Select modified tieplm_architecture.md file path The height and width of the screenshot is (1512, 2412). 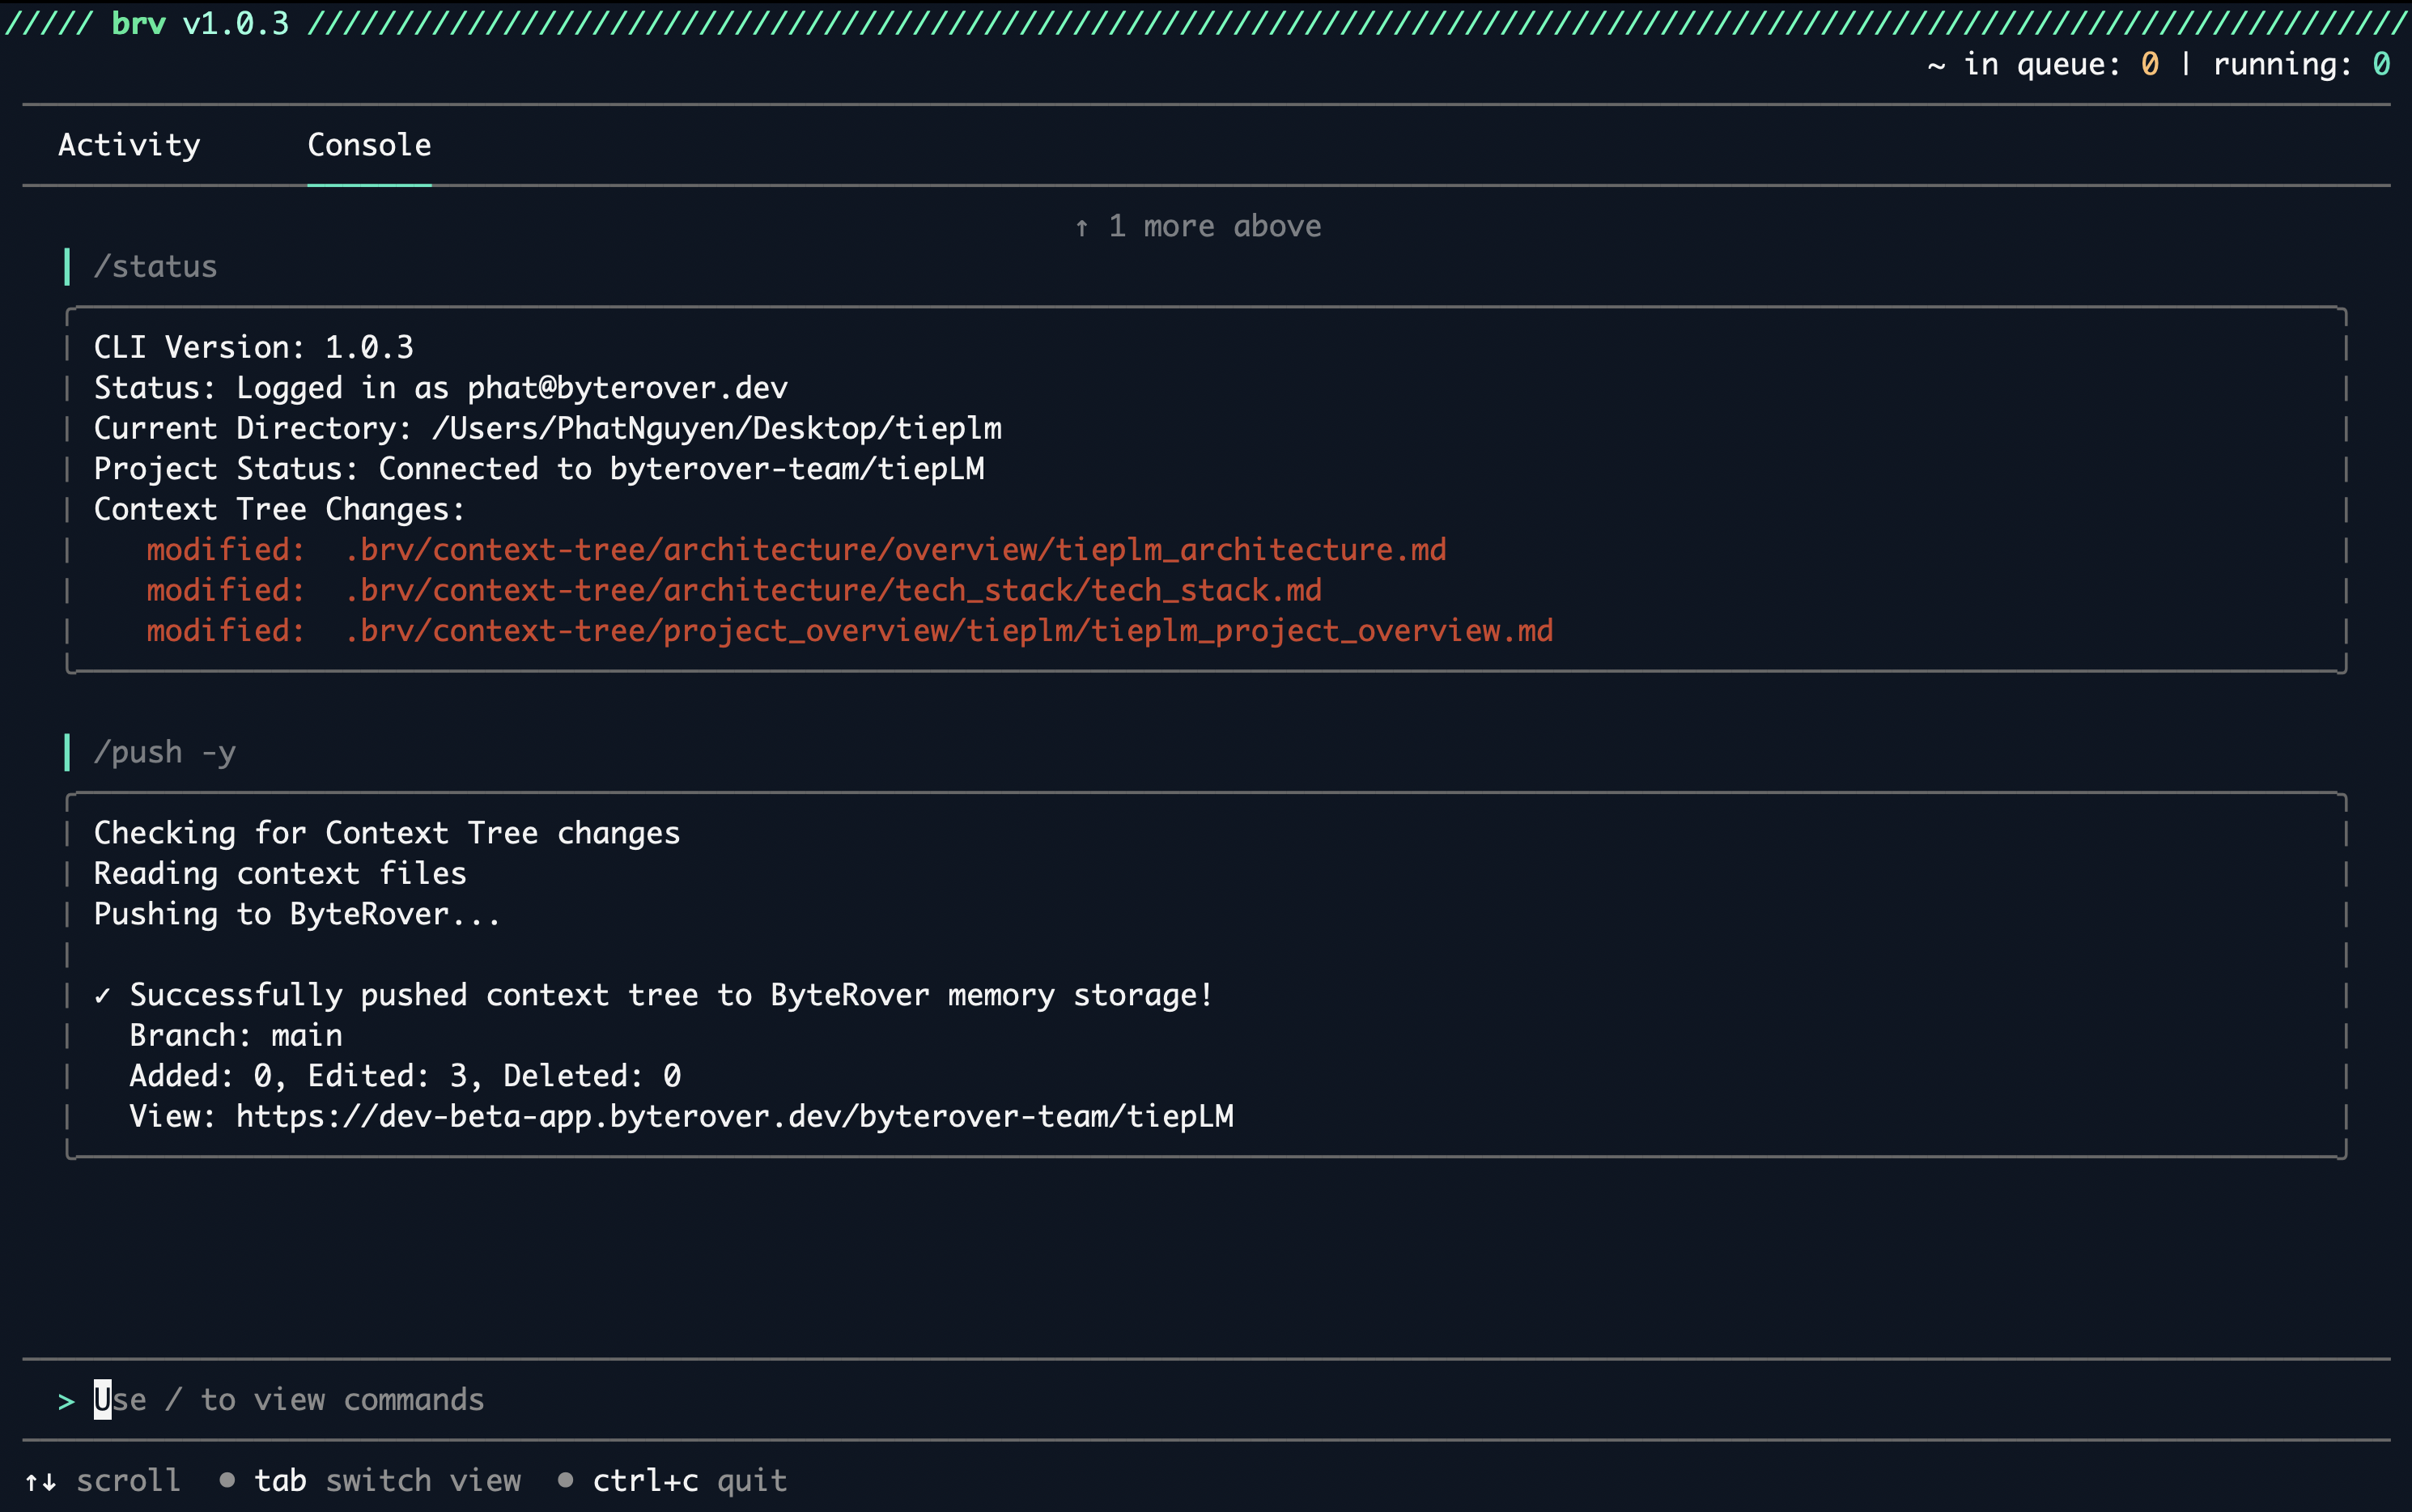click(x=895, y=550)
